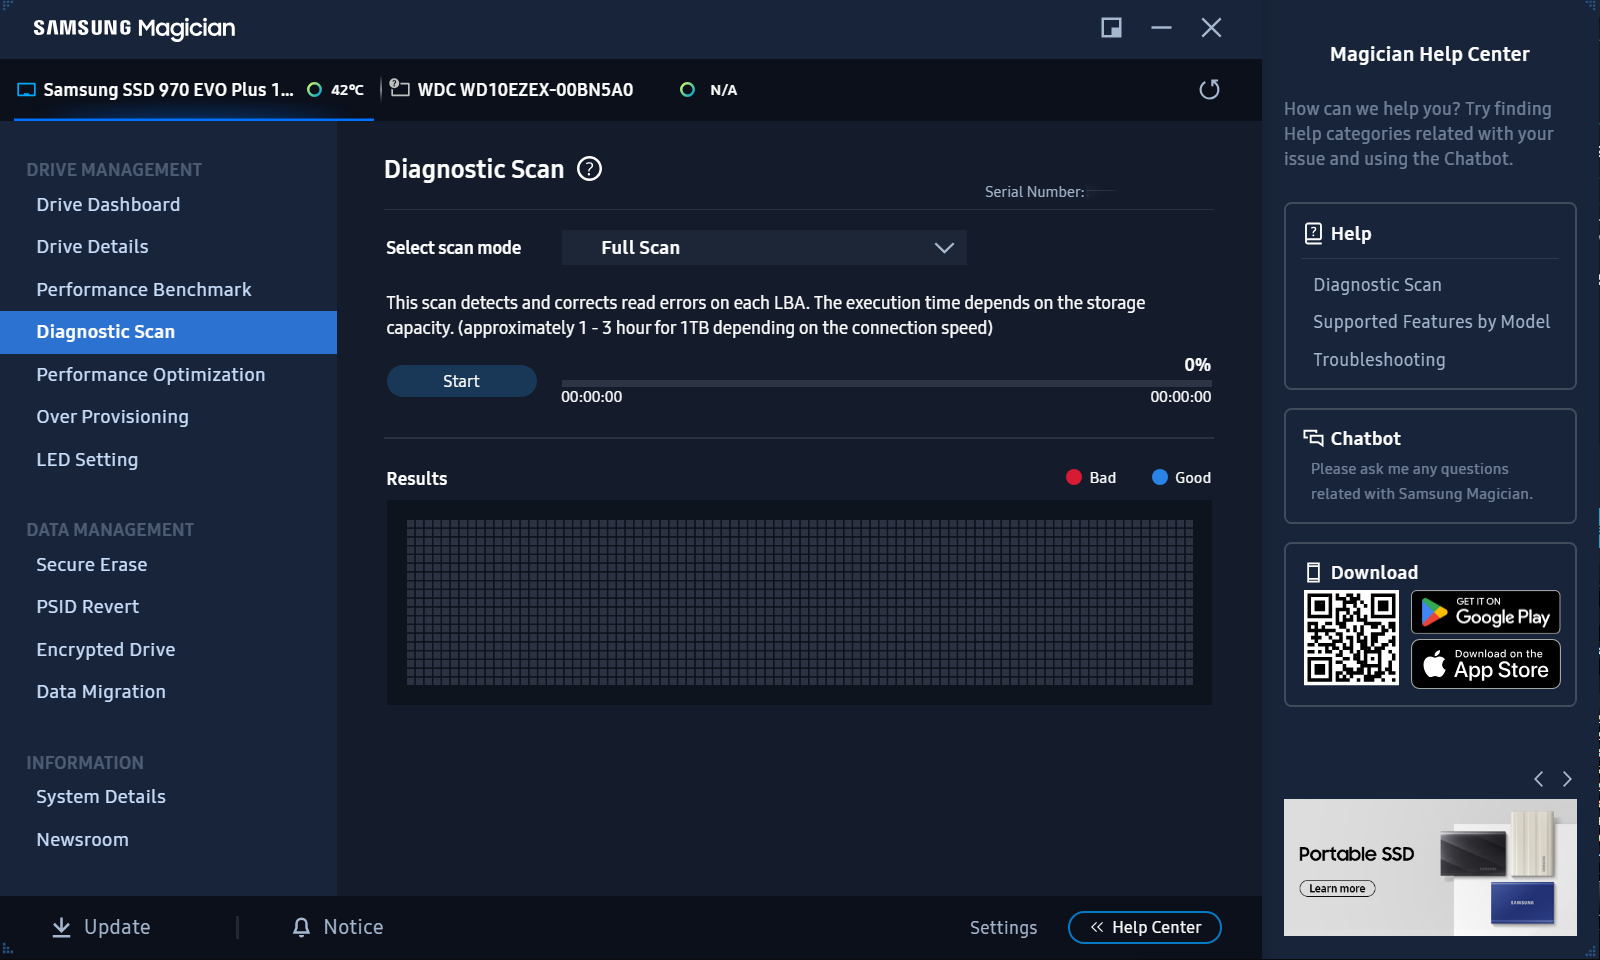Click the WDC drive N/A temperature text
This screenshot has height=960, width=1600.
[x=723, y=90]
